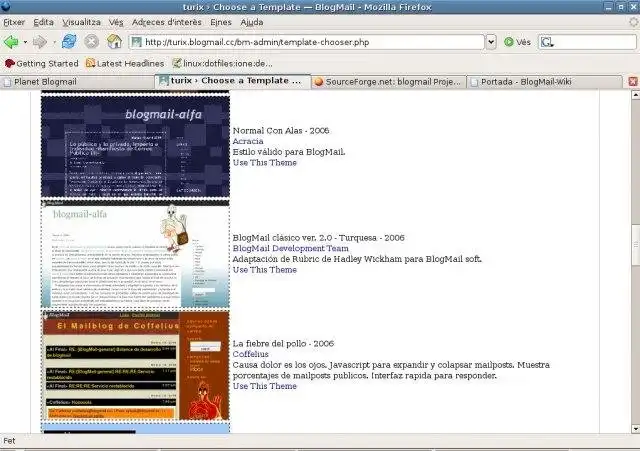Click the dark blue blogmail-alfa theme thumbnail
Viewport: 640px width, 451px height.
click(x=135, y=147)
